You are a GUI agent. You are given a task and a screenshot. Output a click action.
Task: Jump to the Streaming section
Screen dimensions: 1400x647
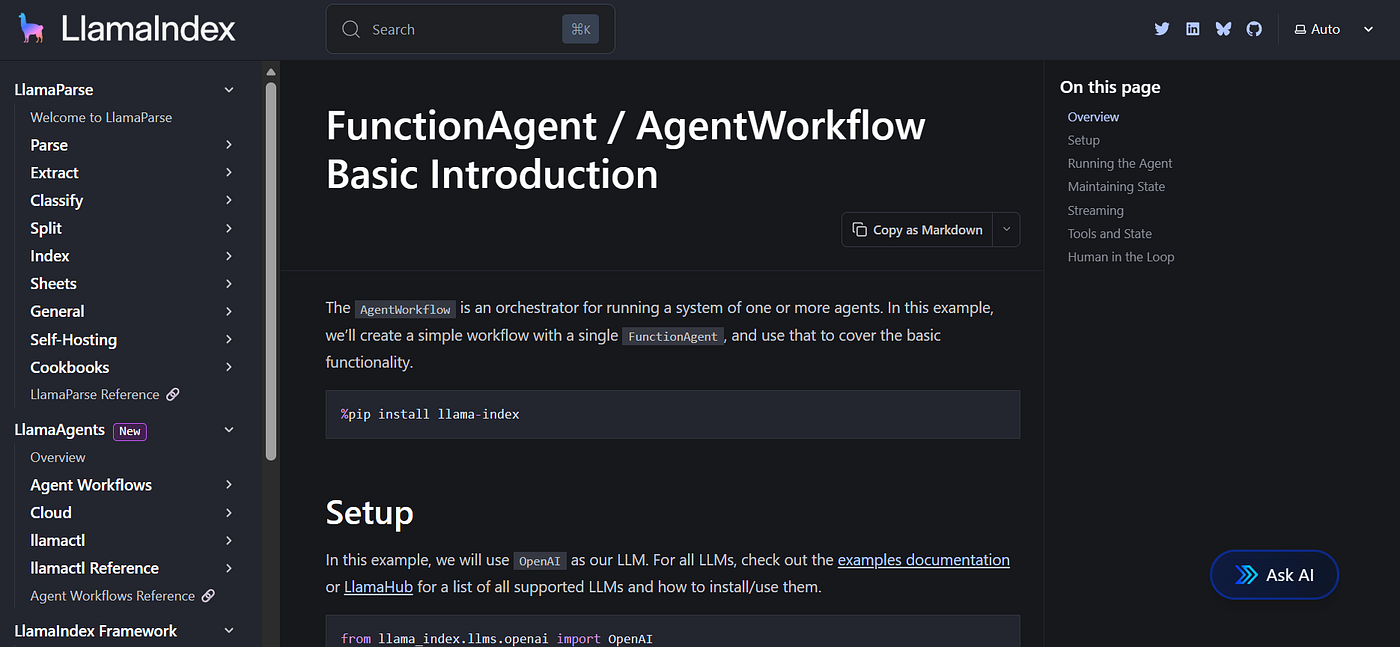pos(1095,210)
